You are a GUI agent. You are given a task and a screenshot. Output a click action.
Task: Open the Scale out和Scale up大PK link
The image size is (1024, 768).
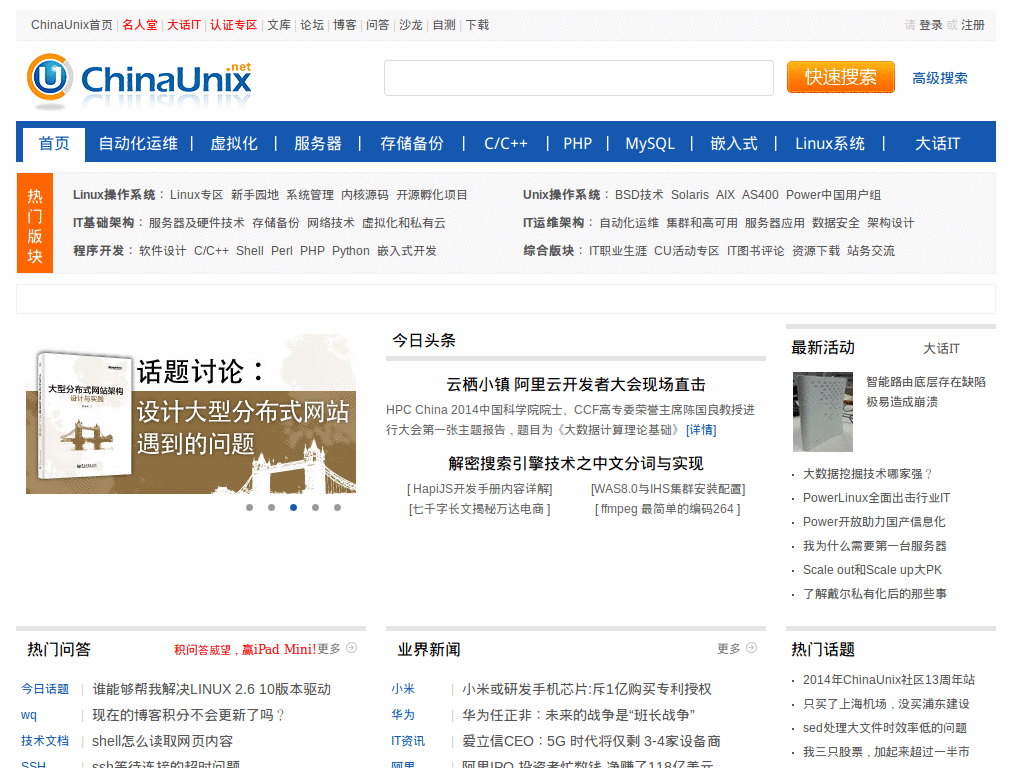point(872,570)
